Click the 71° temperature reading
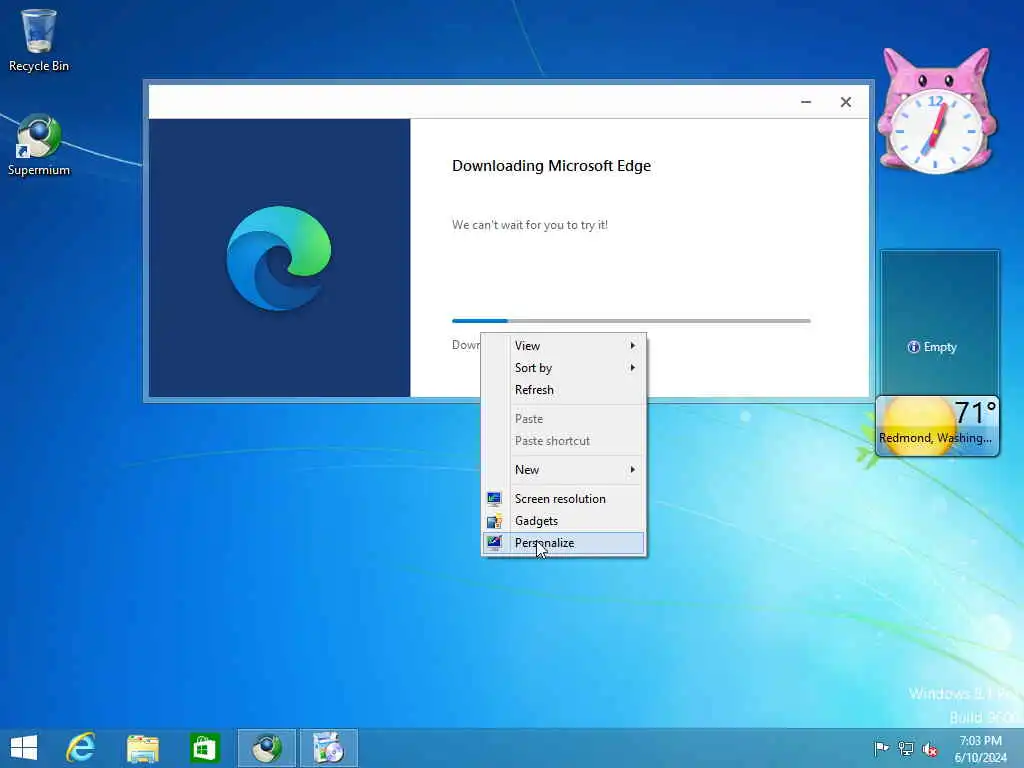The width and height of the screenshot is (1024, 768). click(x=975, y=412)
